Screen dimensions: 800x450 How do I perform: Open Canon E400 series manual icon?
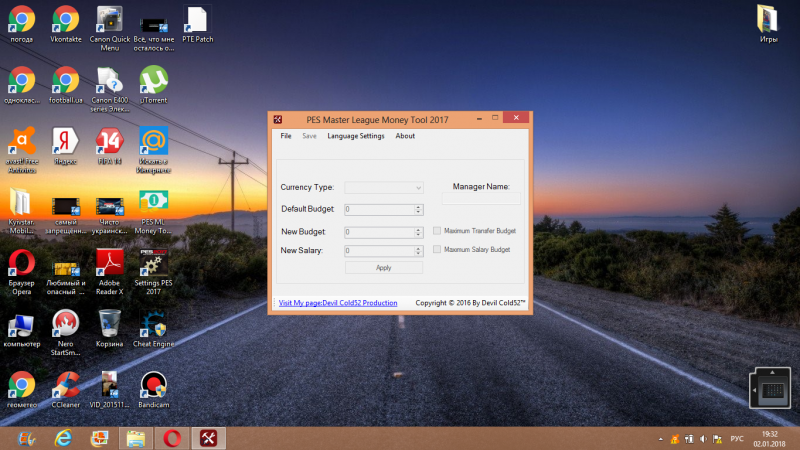click(x=110, y=89)
